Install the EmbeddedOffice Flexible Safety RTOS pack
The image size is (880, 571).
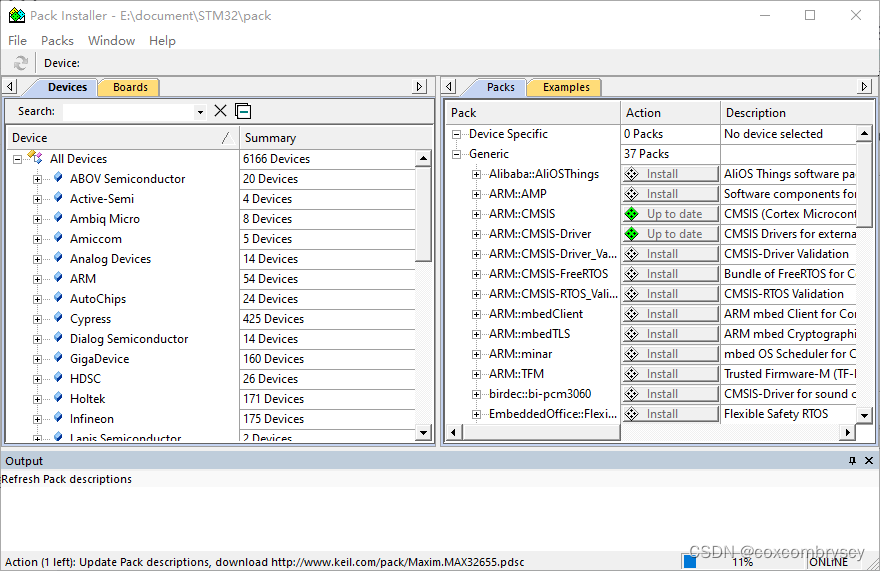pos(670,414)
